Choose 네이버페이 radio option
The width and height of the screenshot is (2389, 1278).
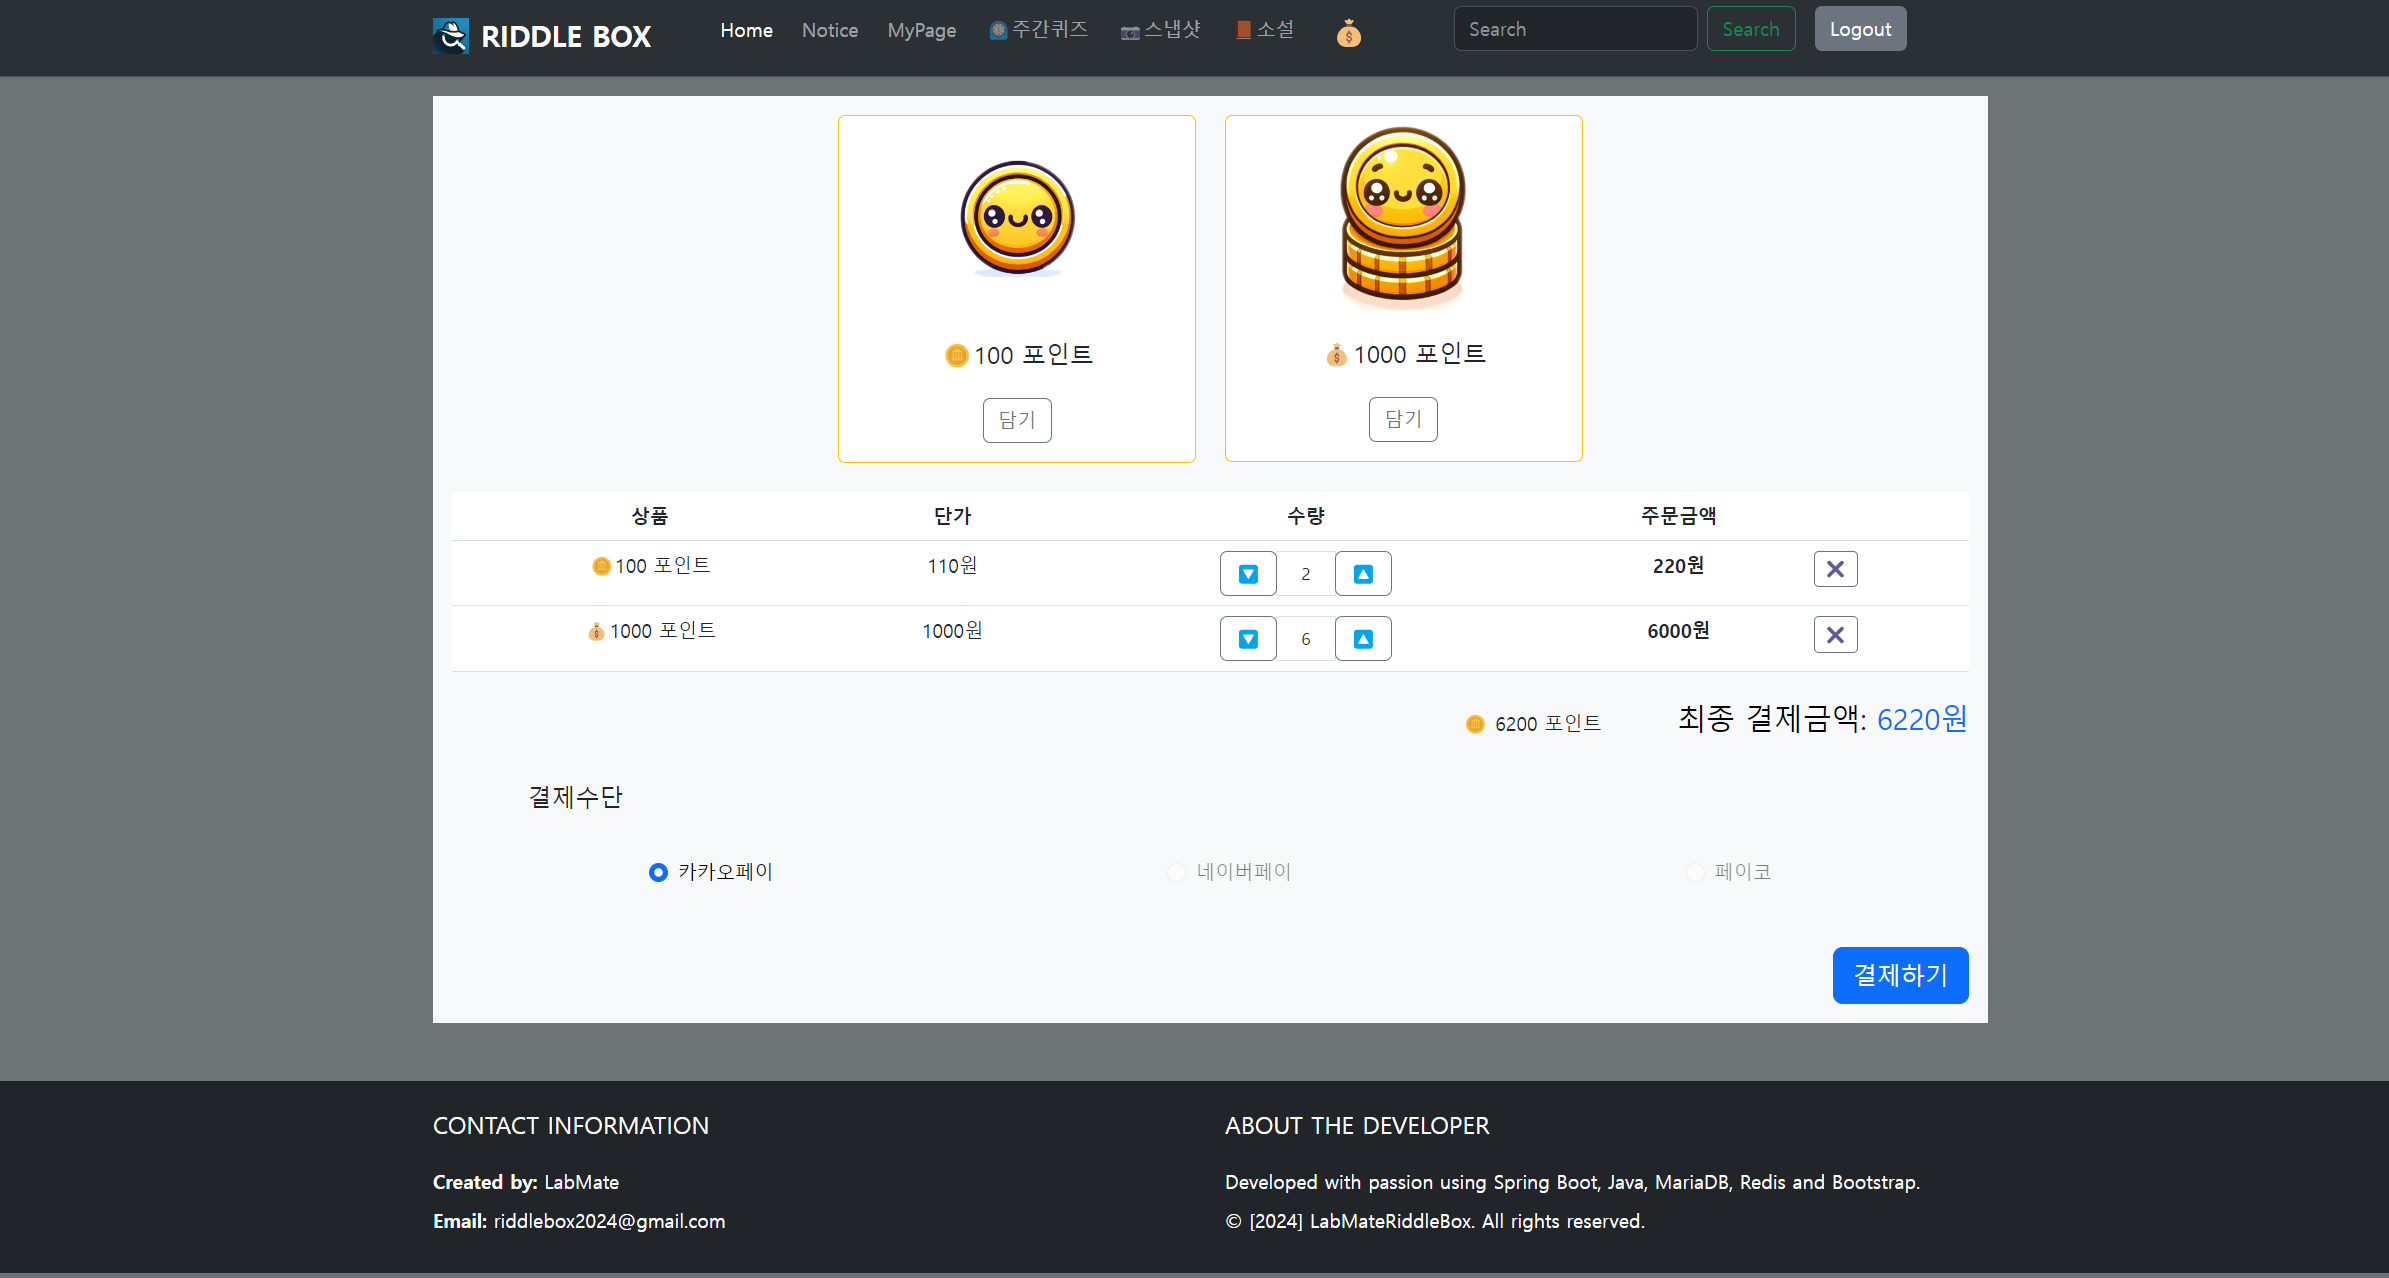tap(1176, 873)
